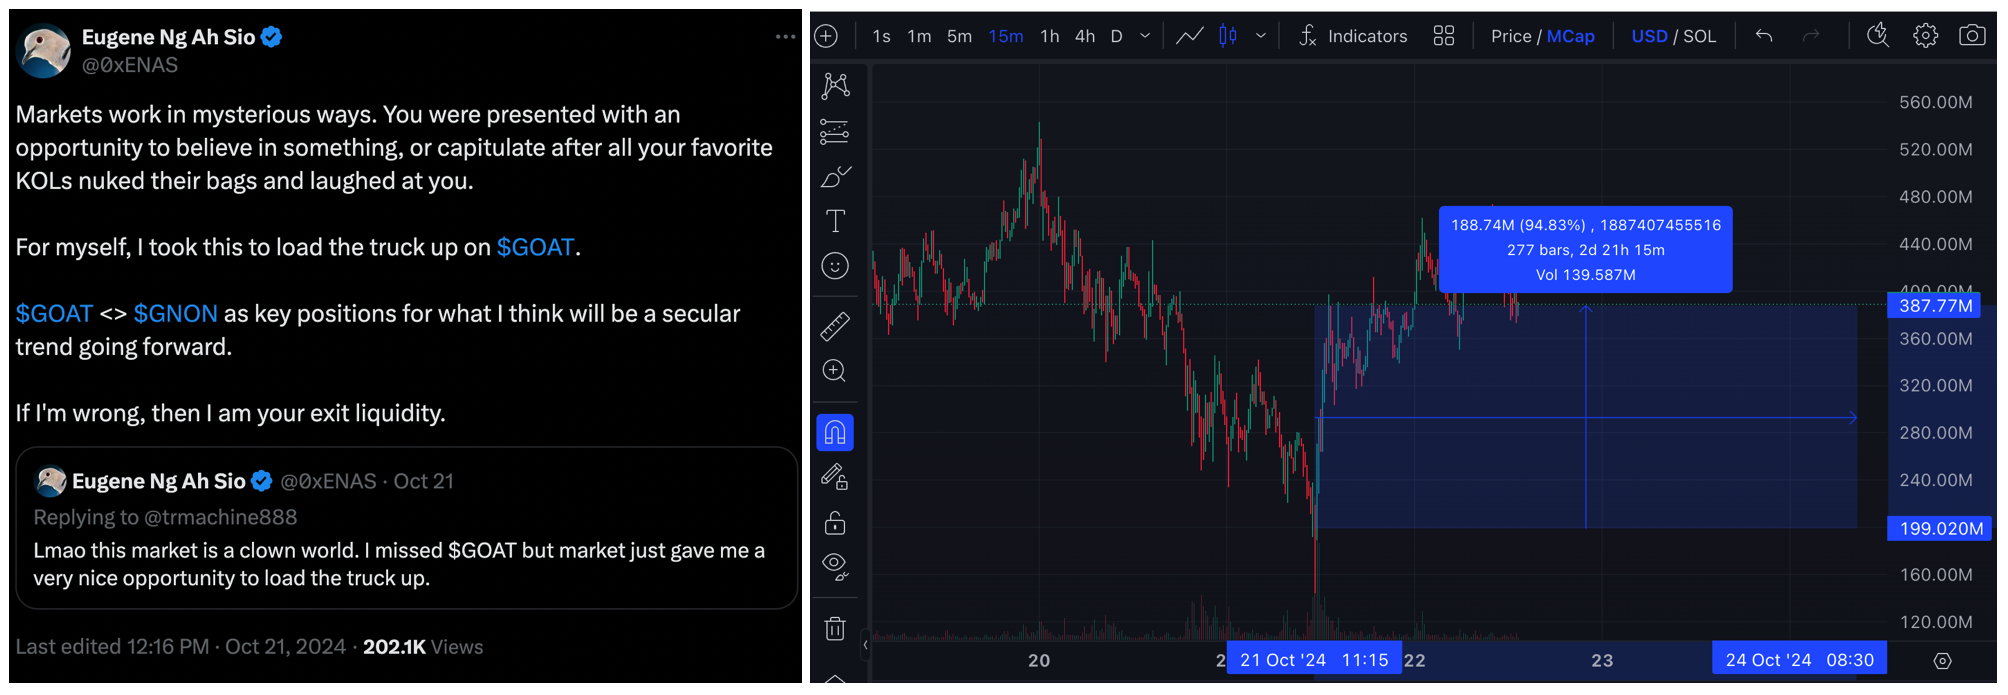Open the indicator templates grid icon
Screen dimensions: 2008x695
pos(1443,36)
